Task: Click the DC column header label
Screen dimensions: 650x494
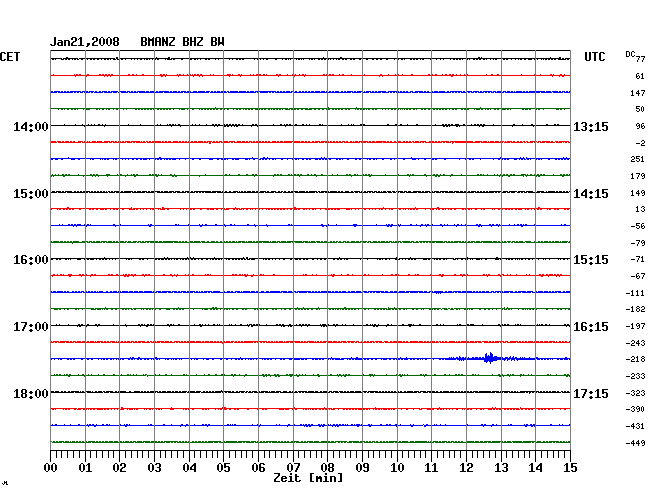Action: pos(630,54)
